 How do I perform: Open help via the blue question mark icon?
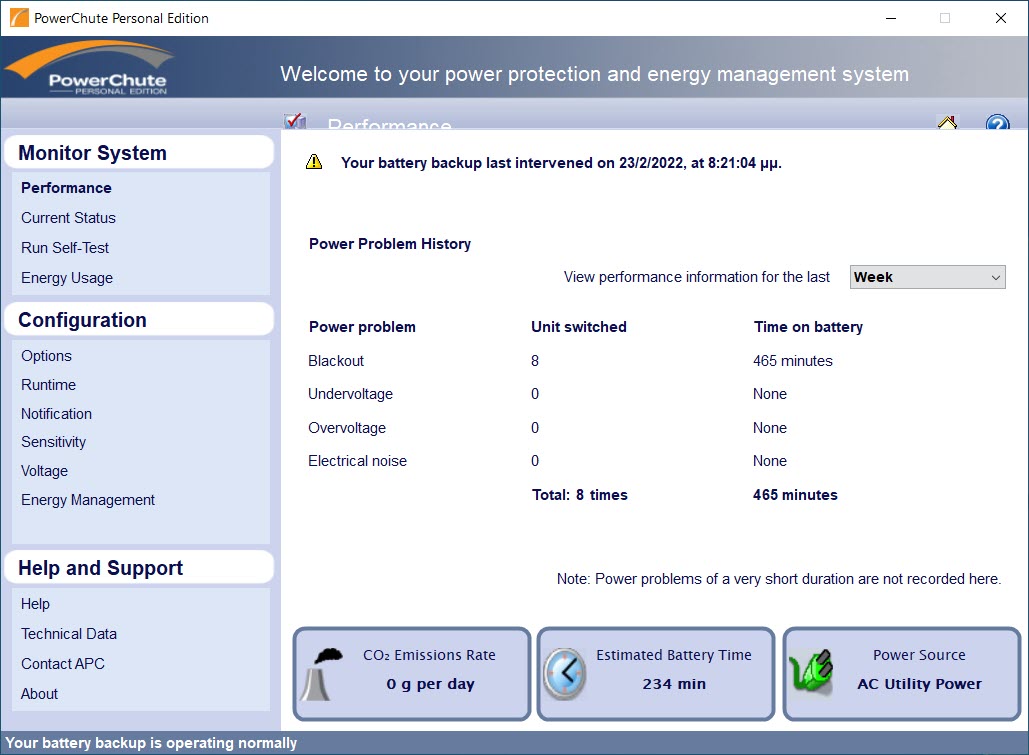click(x=998, y=122)
